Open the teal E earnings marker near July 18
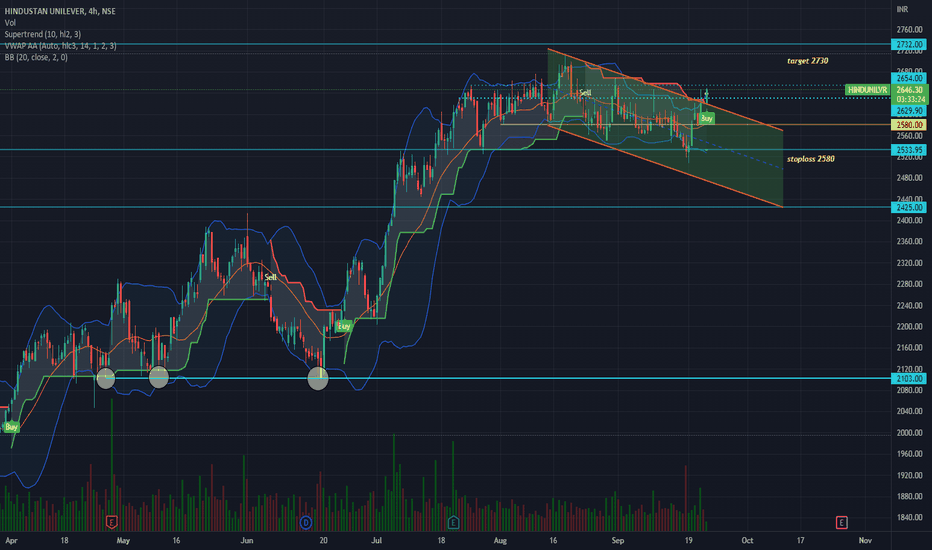This screenshot has width=932, height=550. pos(453,523)
